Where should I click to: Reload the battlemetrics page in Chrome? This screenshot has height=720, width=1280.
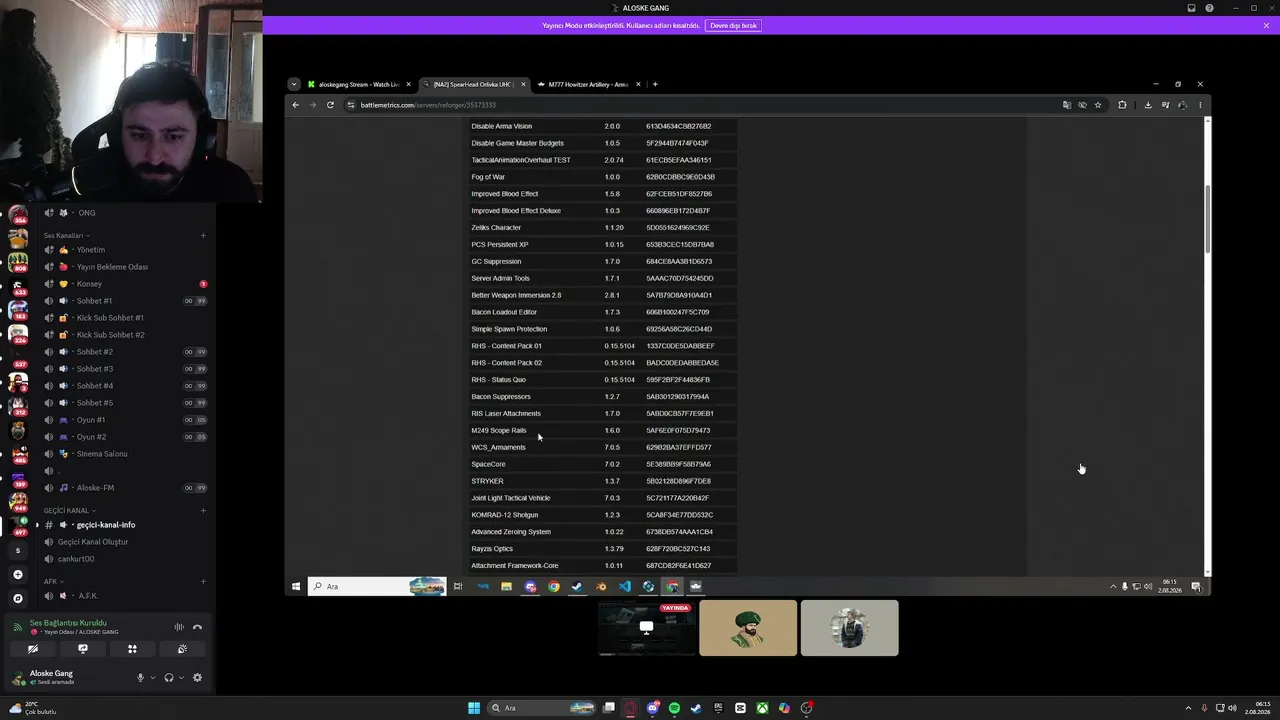pos(330,105)
